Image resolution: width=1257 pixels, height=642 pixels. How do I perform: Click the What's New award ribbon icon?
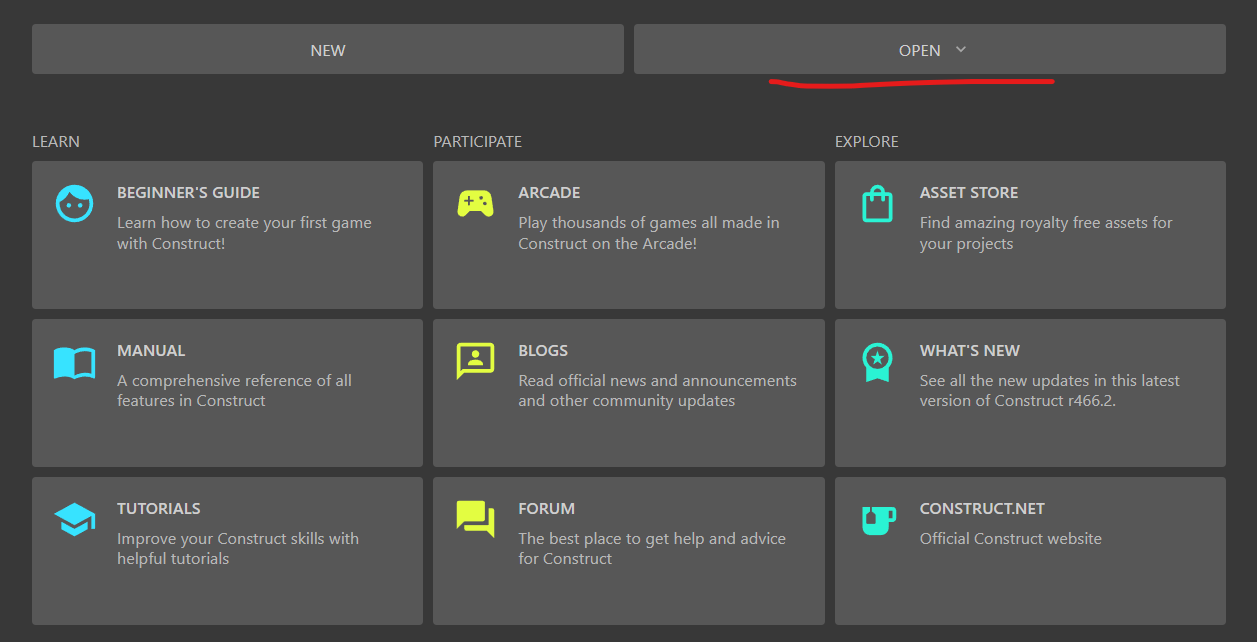877,362
